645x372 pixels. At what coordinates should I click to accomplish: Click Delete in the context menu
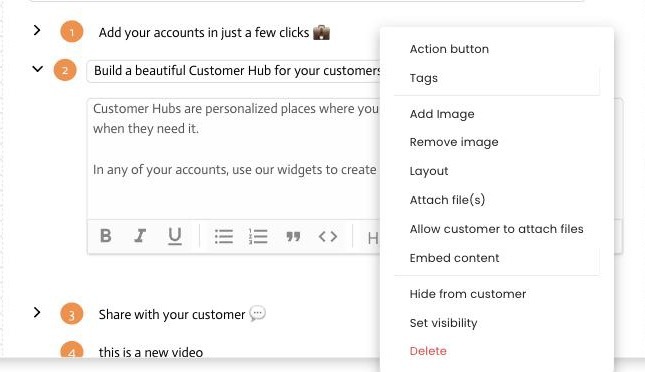pyautogui.click(x=428, y=351)
